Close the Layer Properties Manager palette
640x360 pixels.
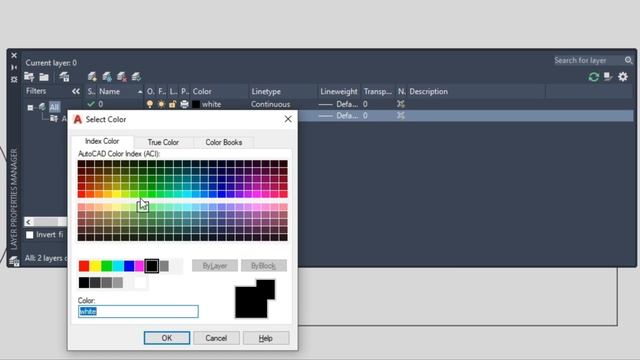pos(14,56)
